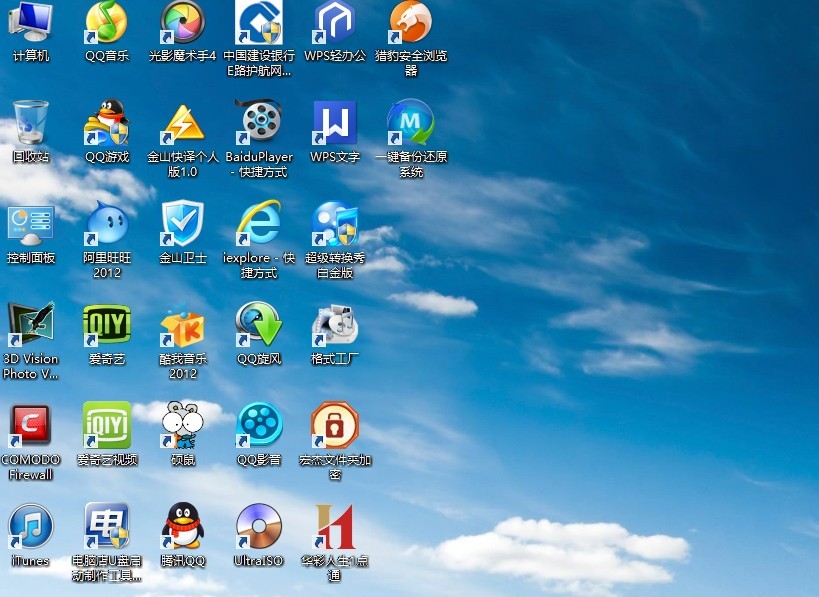Select the 回收站 Recycle Bin
The width and height of the screenshot is (819, 597).
(31, 123)
